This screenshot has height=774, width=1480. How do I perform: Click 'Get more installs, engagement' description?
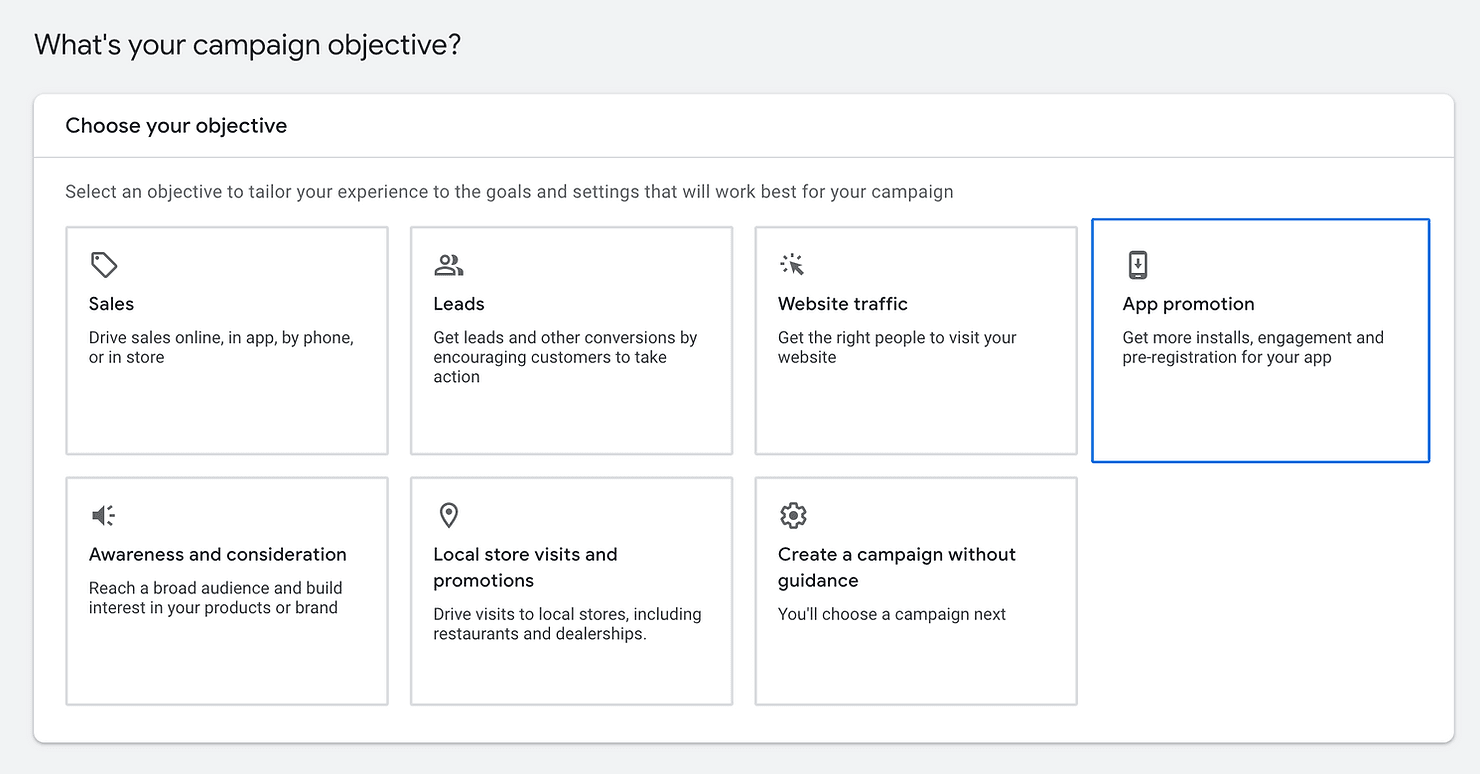(1252, 347)
